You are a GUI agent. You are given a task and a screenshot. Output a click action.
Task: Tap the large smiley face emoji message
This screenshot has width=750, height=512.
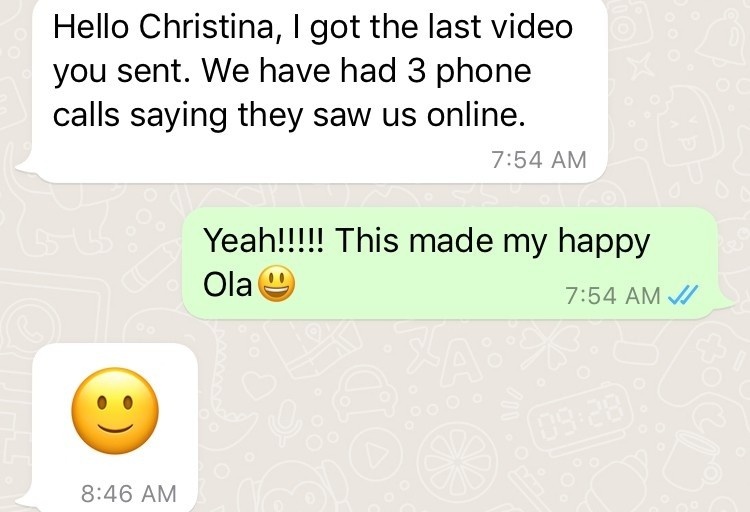click(x=115, y=411)
